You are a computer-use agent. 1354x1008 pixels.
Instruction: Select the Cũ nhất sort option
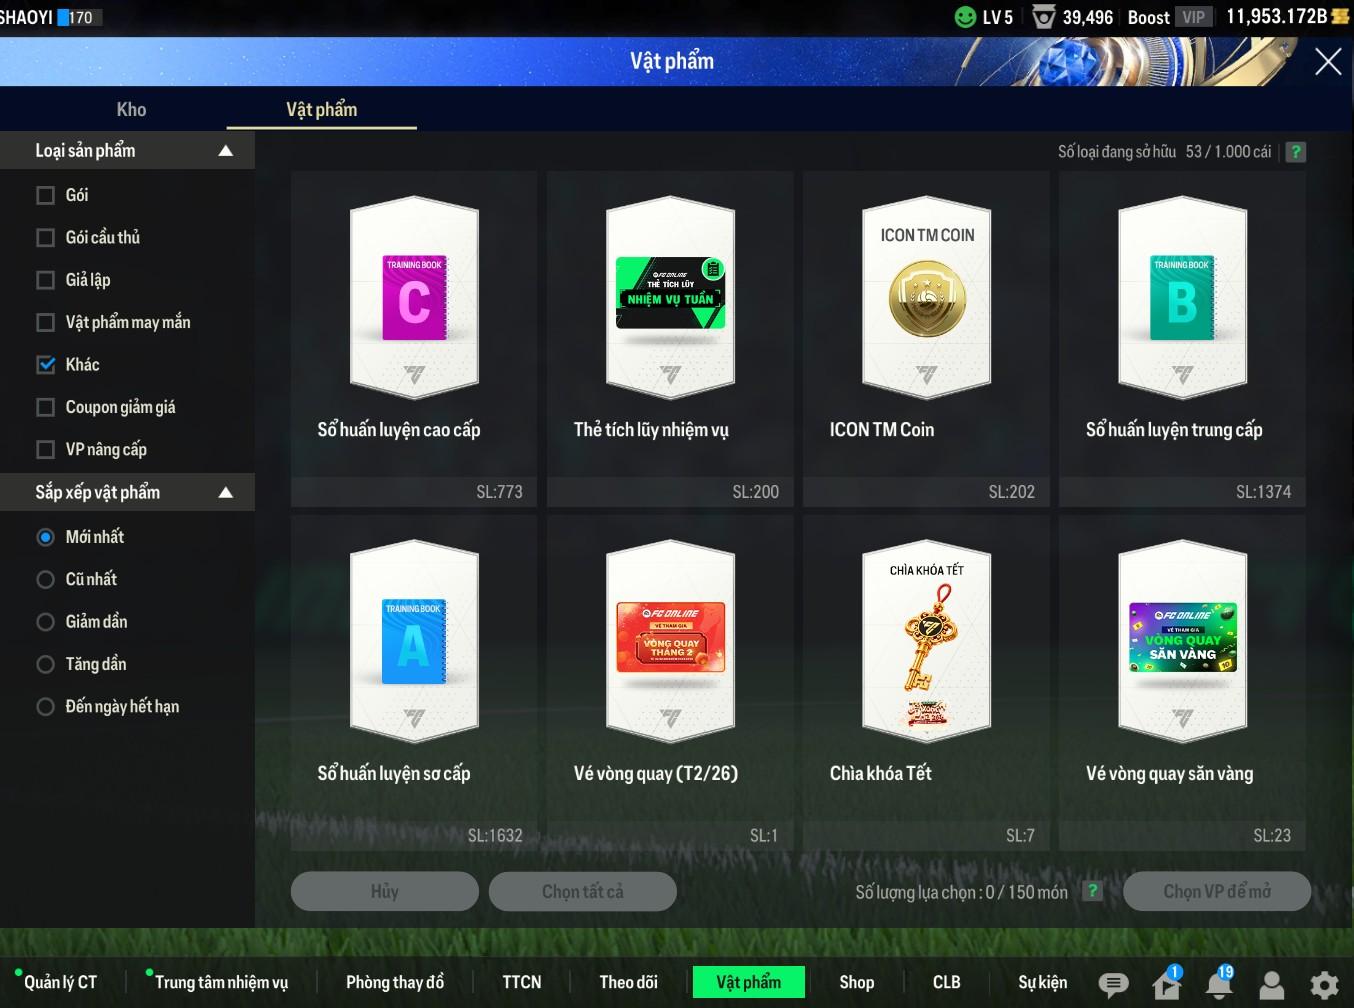point(46,580)
